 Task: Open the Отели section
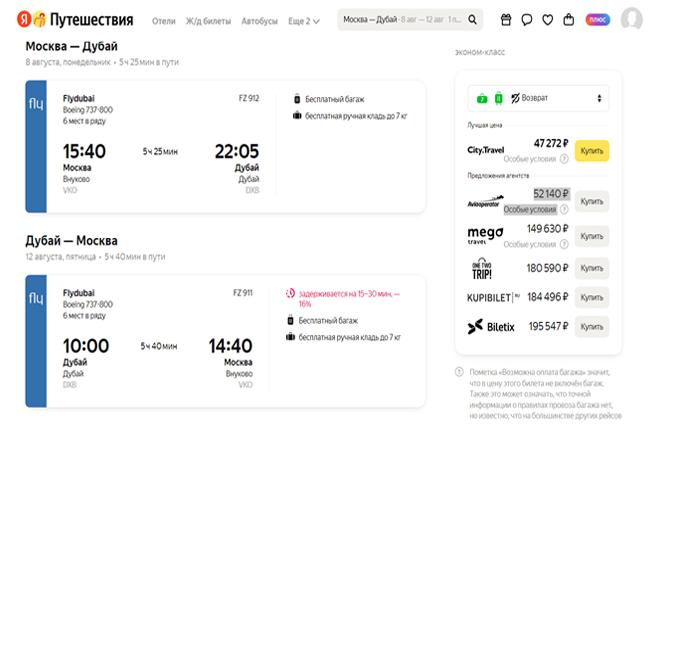point(163,21)
